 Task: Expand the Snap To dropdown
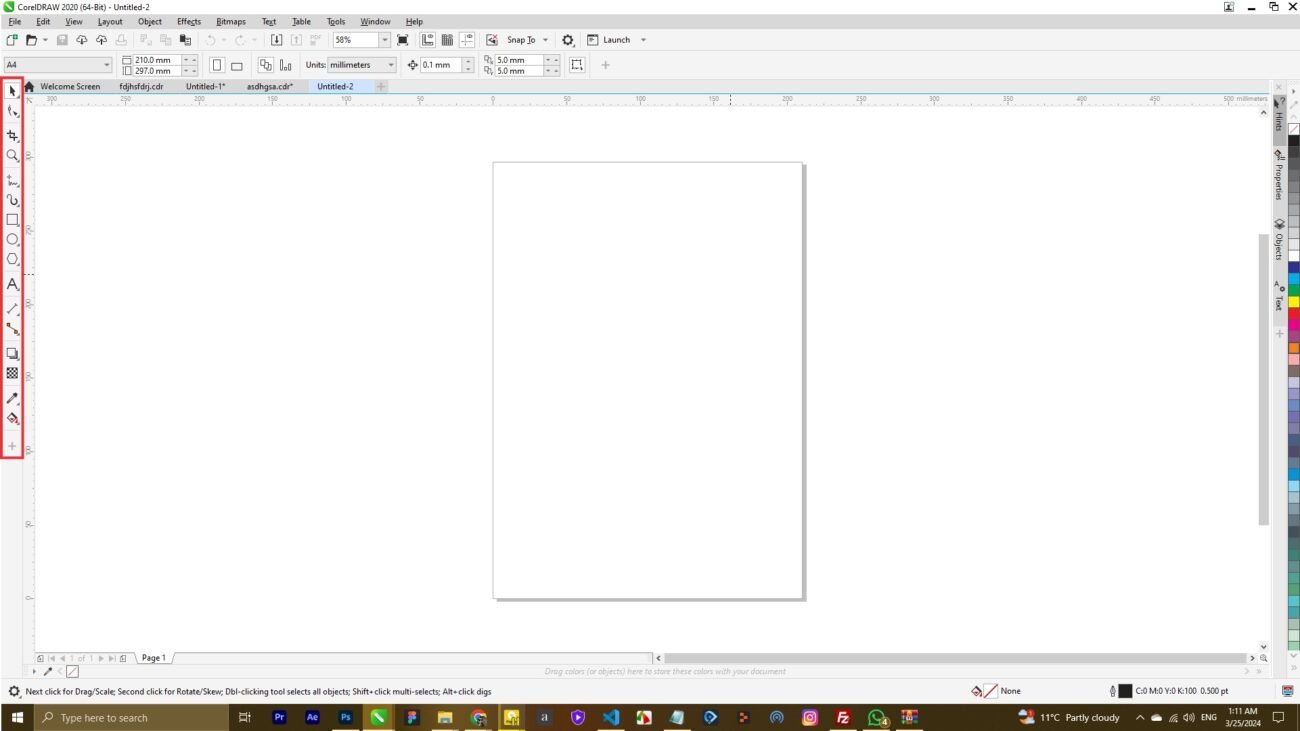[546, 40]
